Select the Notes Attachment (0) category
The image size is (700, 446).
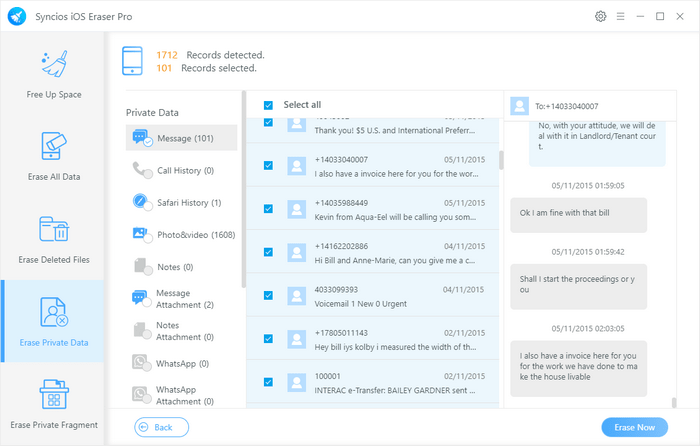pyautogui.click(x=182, y=331)
